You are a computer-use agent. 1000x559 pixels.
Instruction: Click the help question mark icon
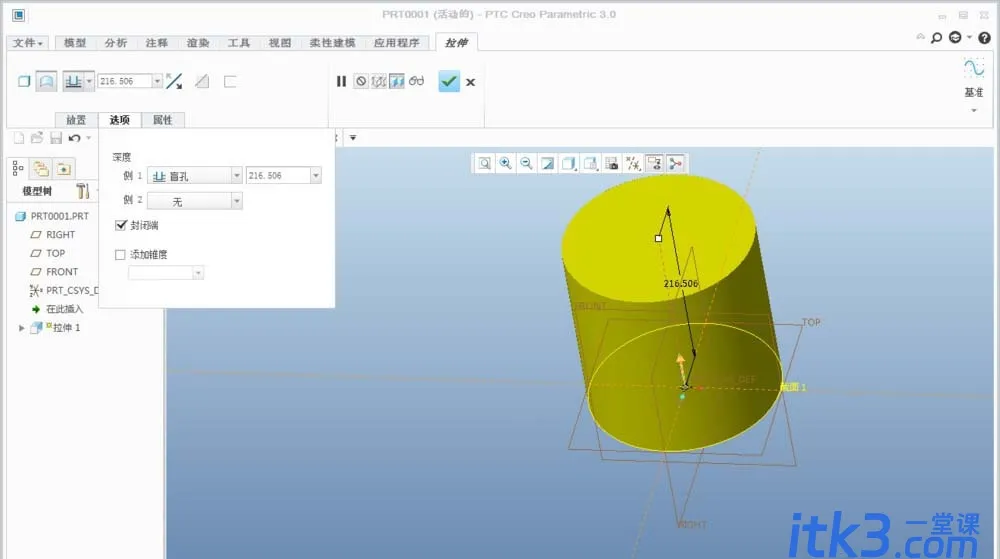[x=985, y=38]
